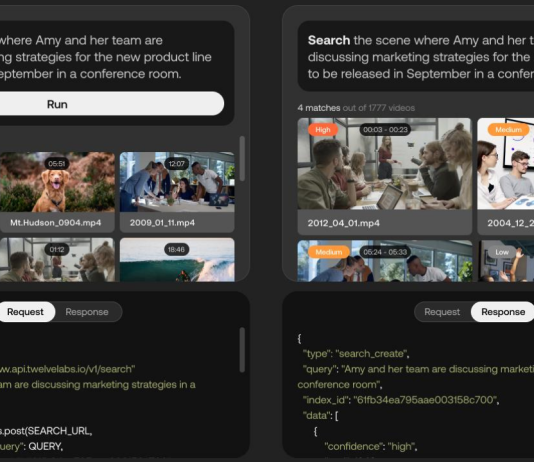The width and height of the screenshot is (534, 462).
Task: Click the 12:07 duration badge
Action: click(176, 164)
